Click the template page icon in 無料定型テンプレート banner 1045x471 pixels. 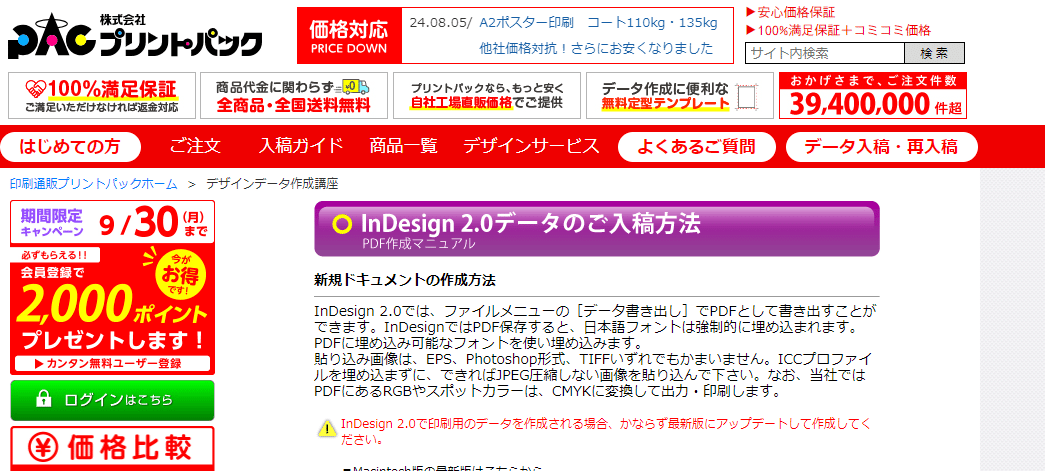click(748, 98)
